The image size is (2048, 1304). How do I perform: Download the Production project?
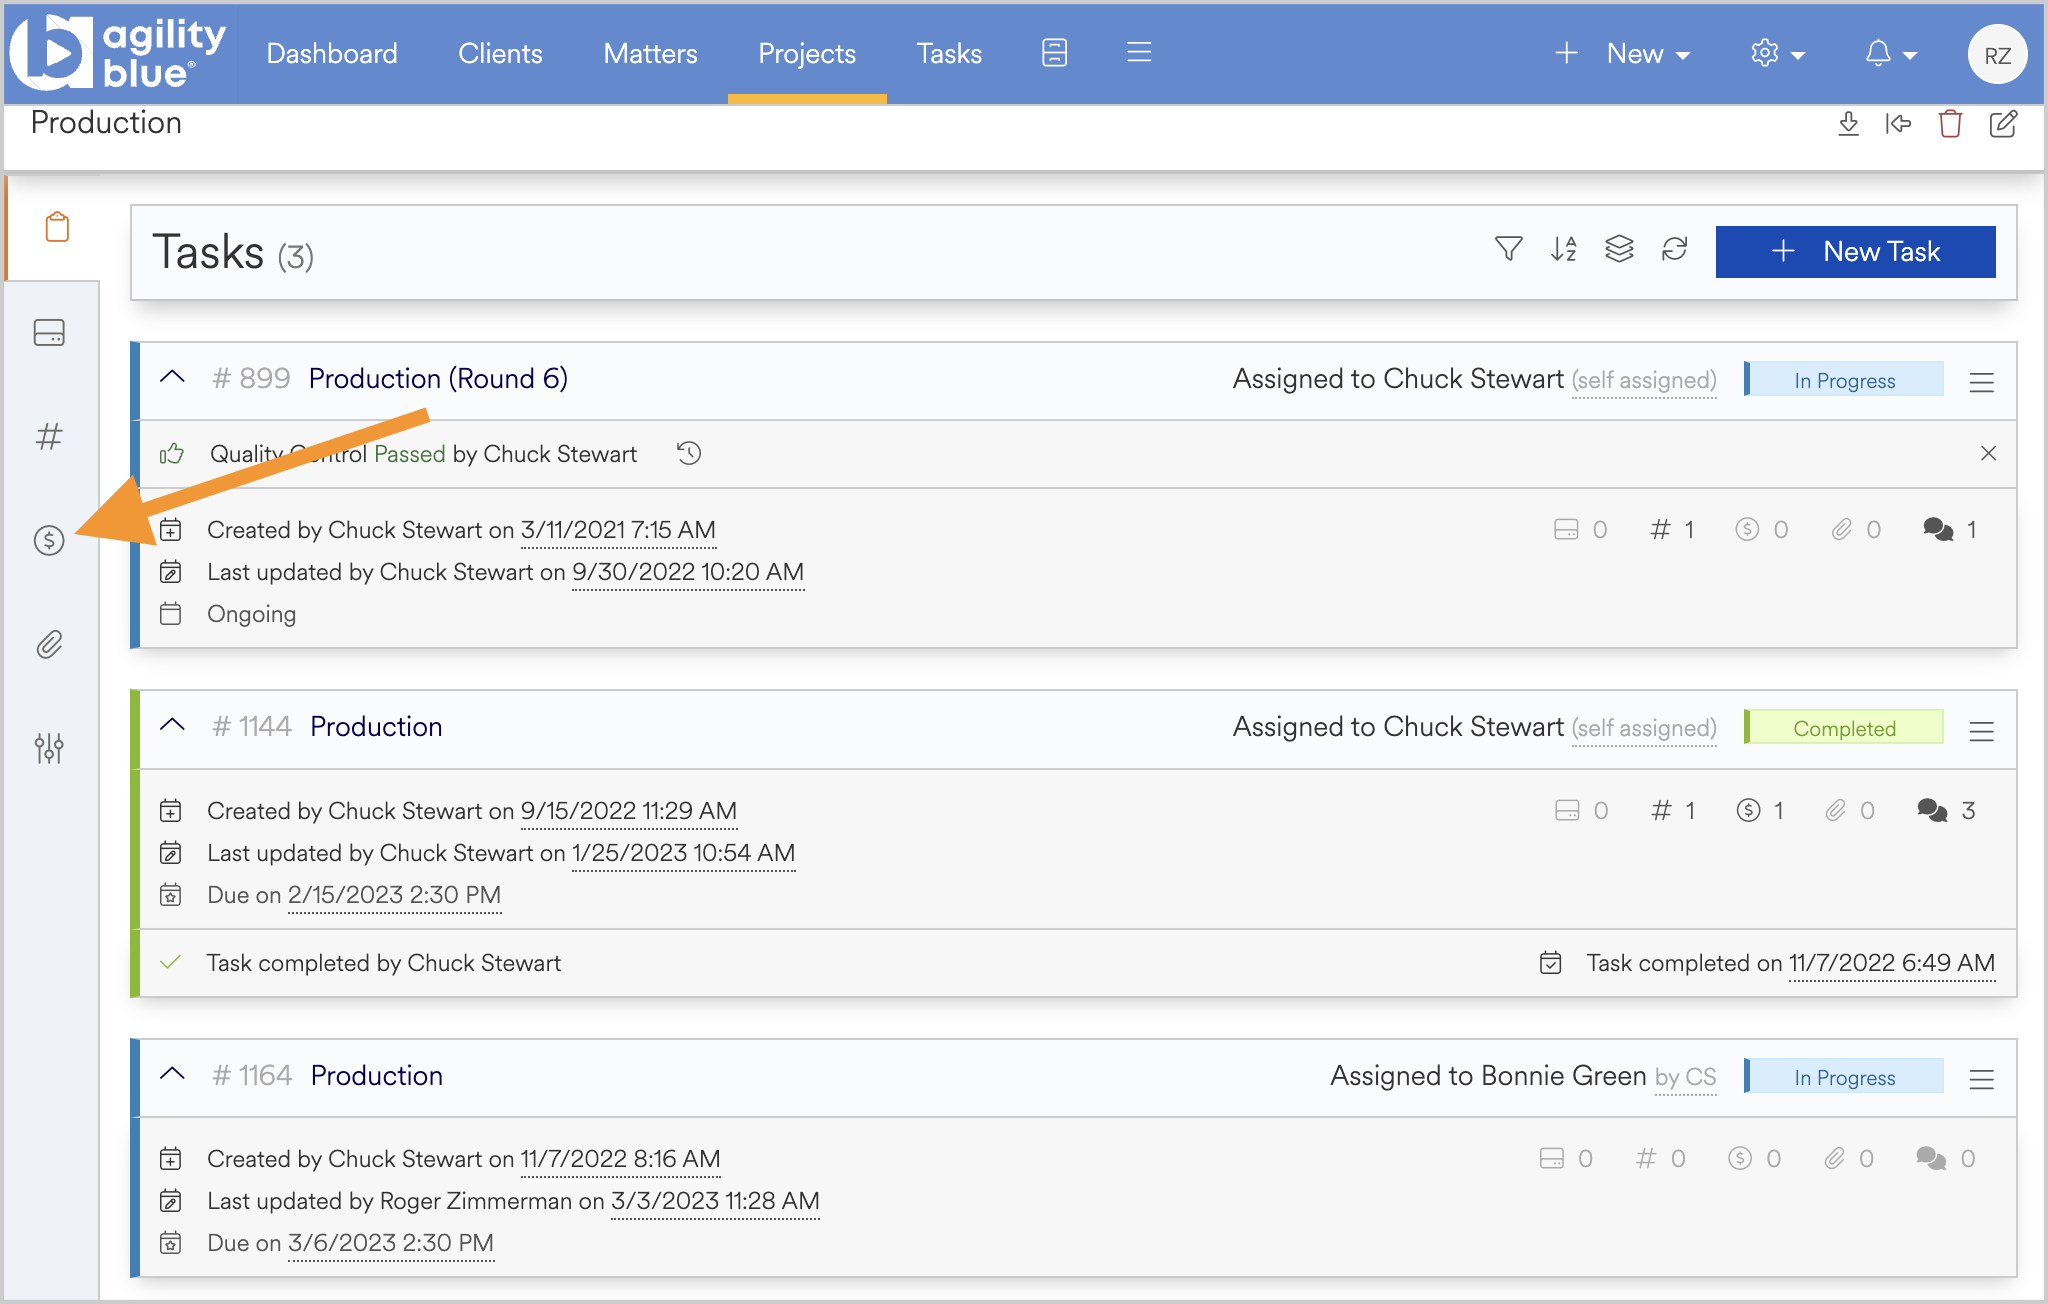(1848, 124)
